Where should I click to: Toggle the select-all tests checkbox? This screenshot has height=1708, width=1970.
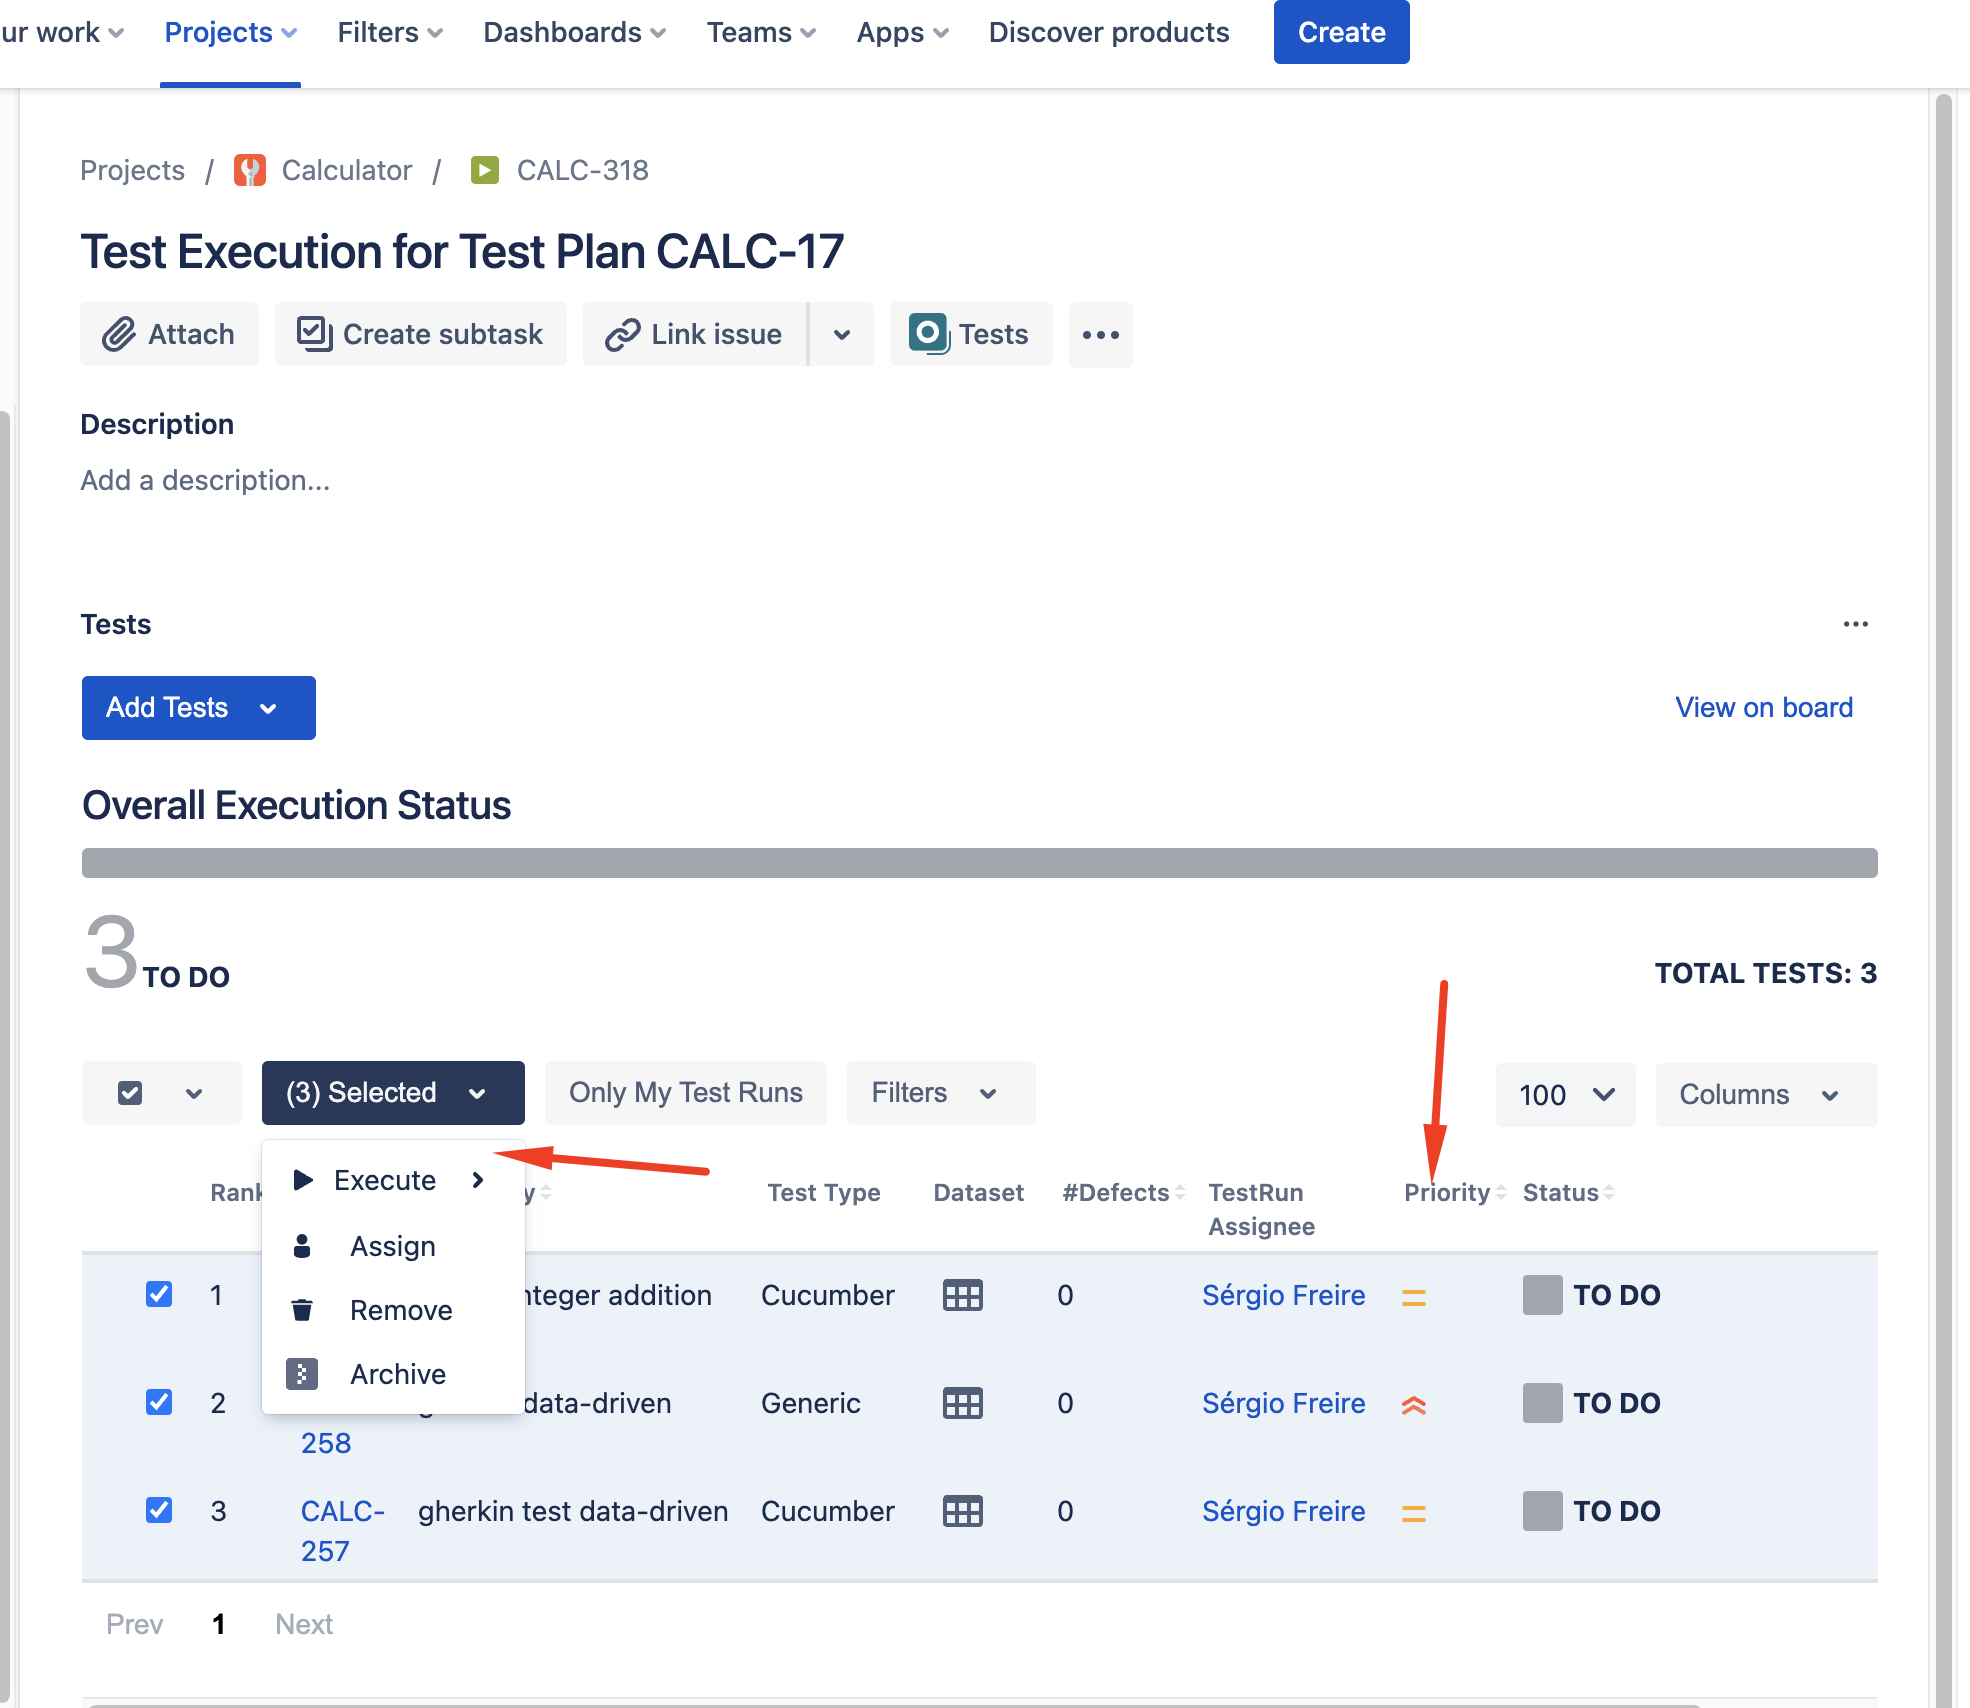[x=130, y=1093]
